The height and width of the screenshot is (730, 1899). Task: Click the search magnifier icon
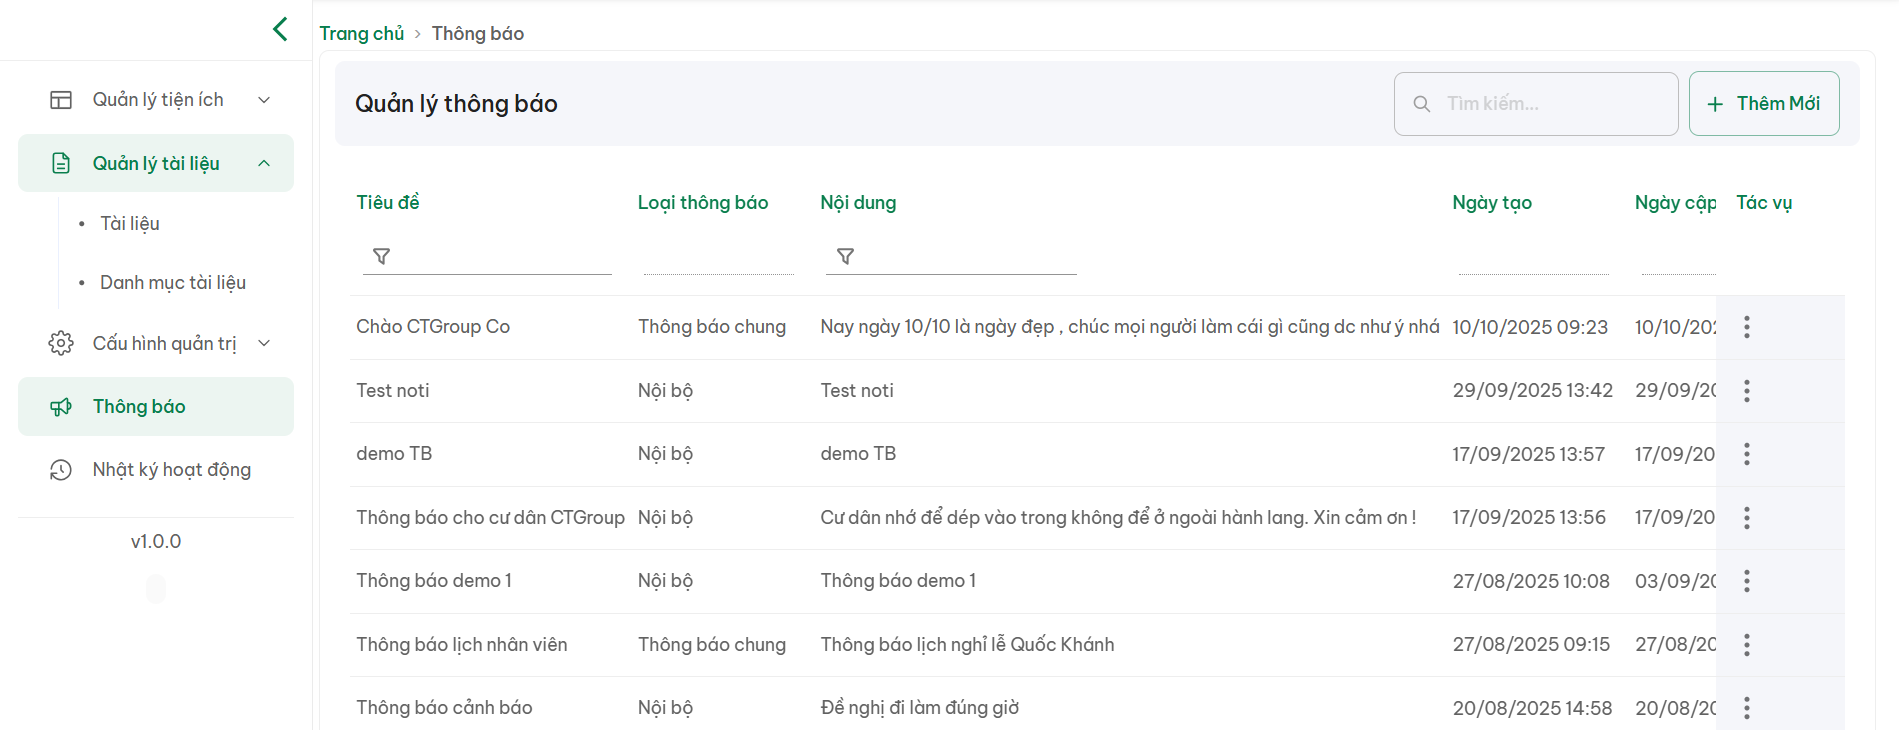coord(1421,104)
